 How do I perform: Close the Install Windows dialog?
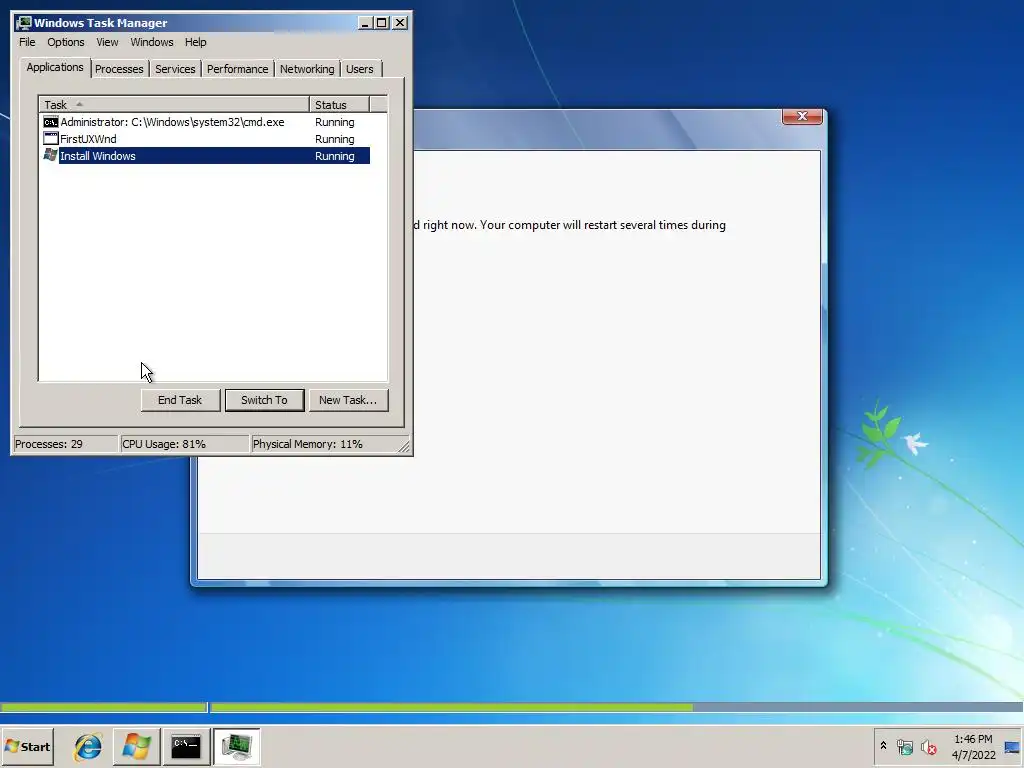[x=802, y=116]
